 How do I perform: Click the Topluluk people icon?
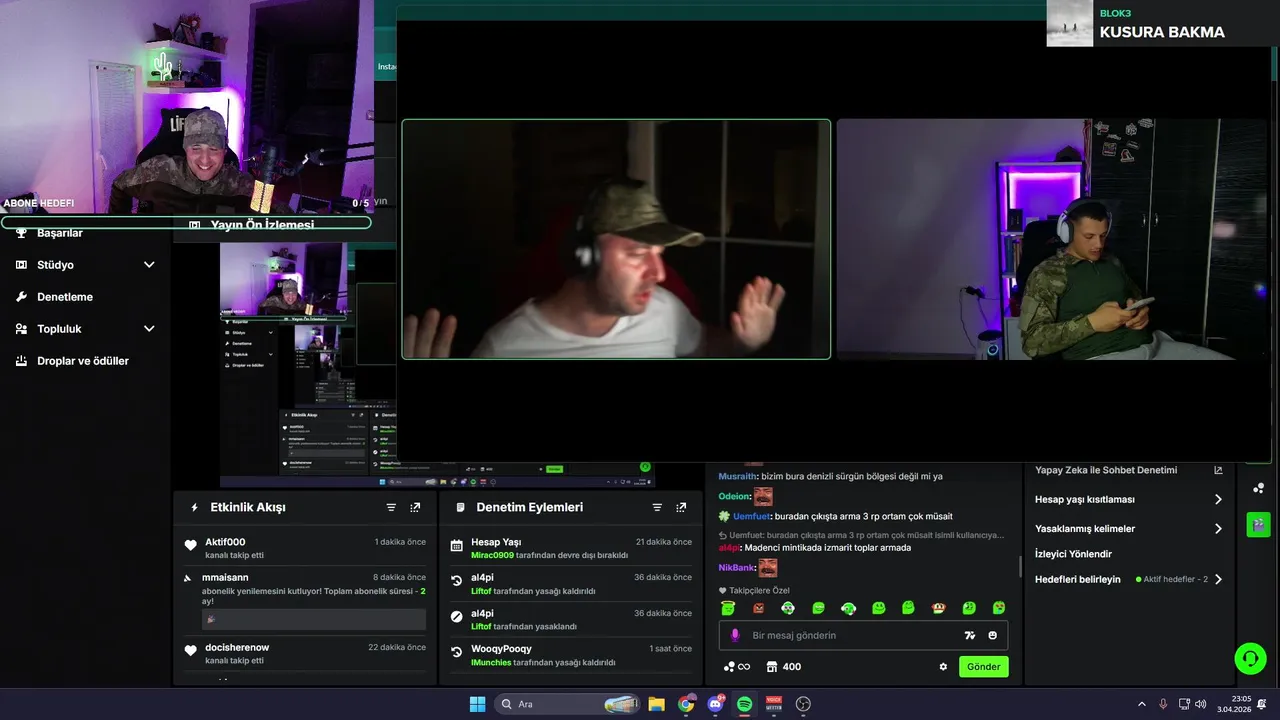21,329
